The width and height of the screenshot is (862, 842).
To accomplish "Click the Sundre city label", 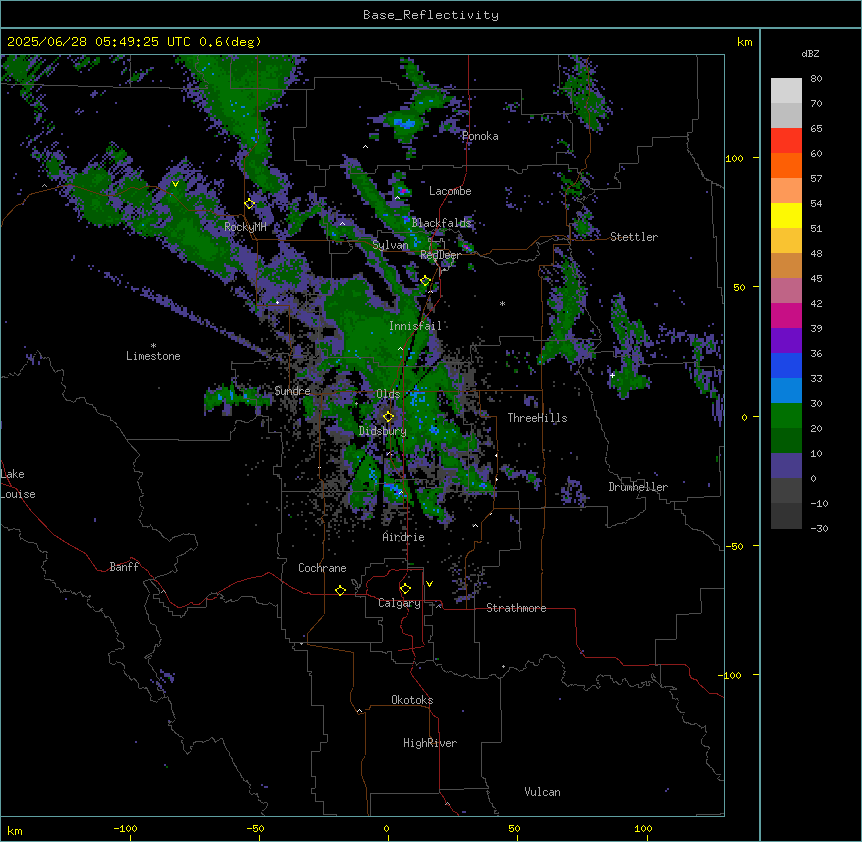I will (x=292, y=391).
